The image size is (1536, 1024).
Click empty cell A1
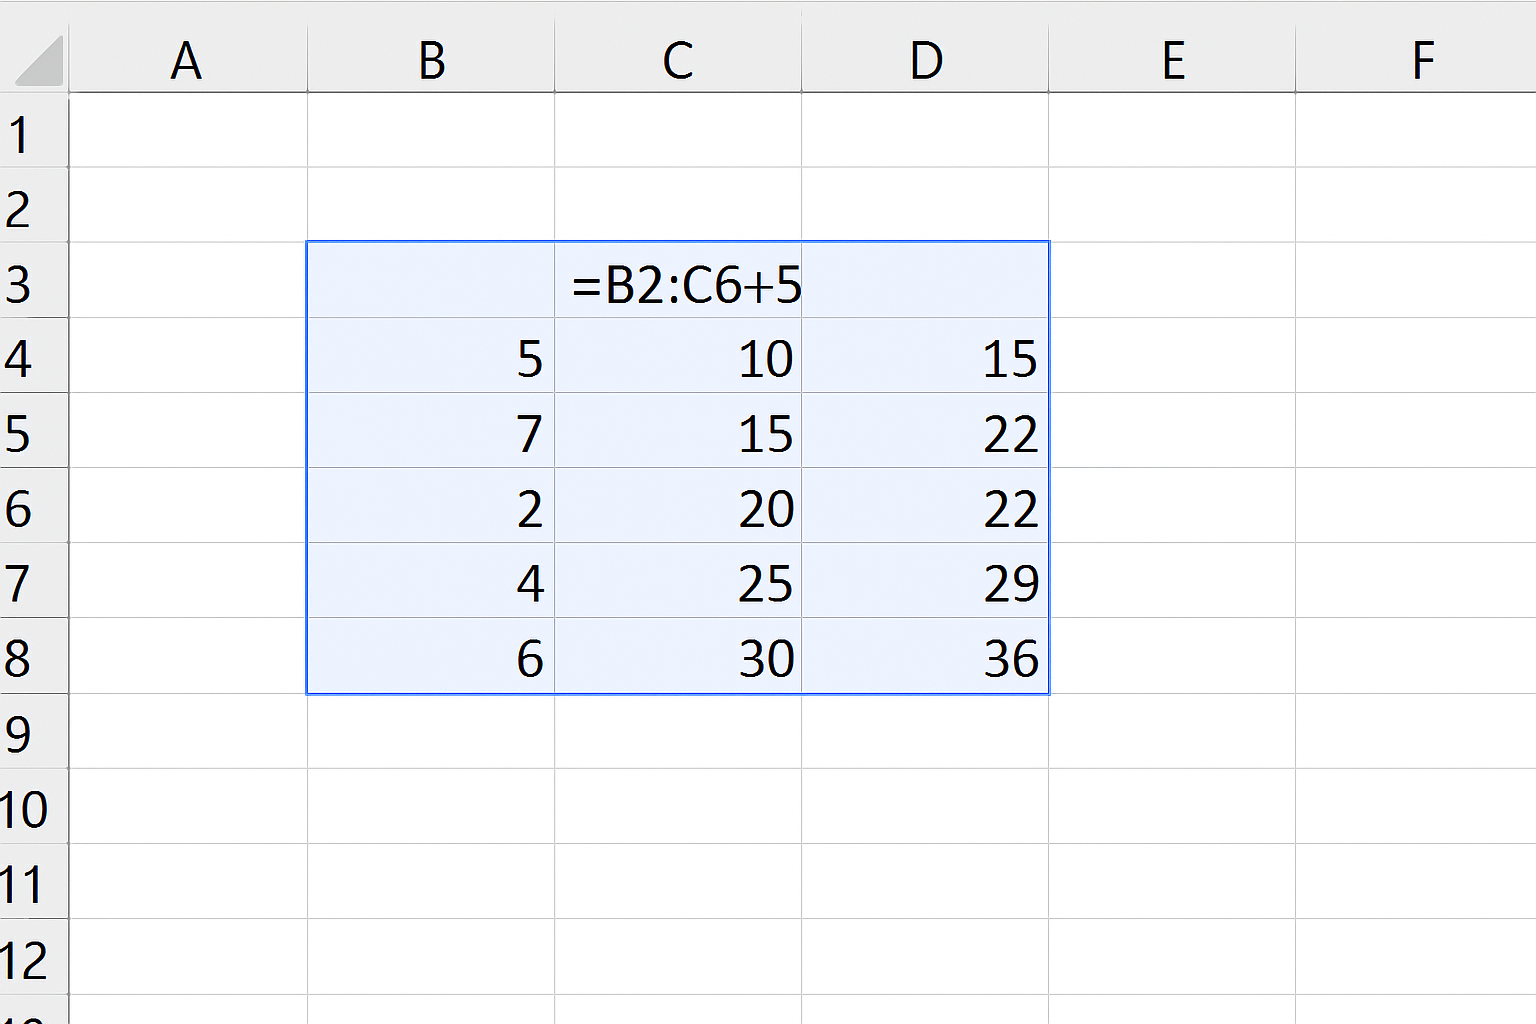188,130
